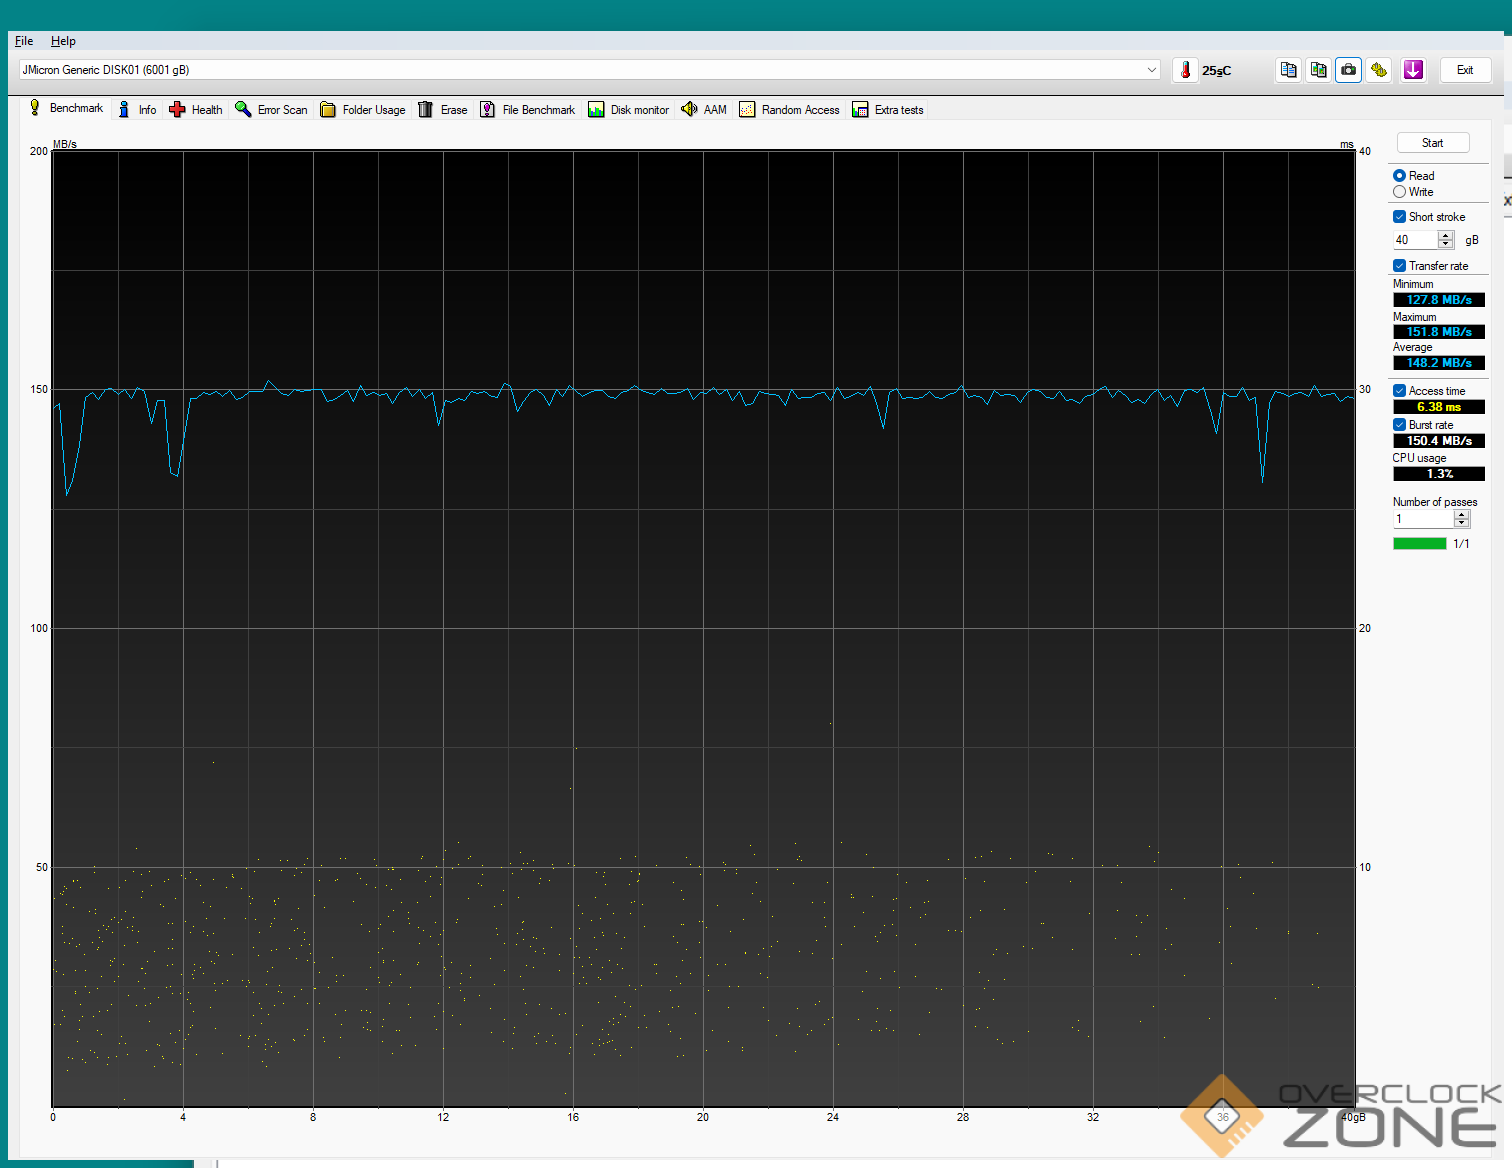Switch to the Random Access tab

pos(790,110)
